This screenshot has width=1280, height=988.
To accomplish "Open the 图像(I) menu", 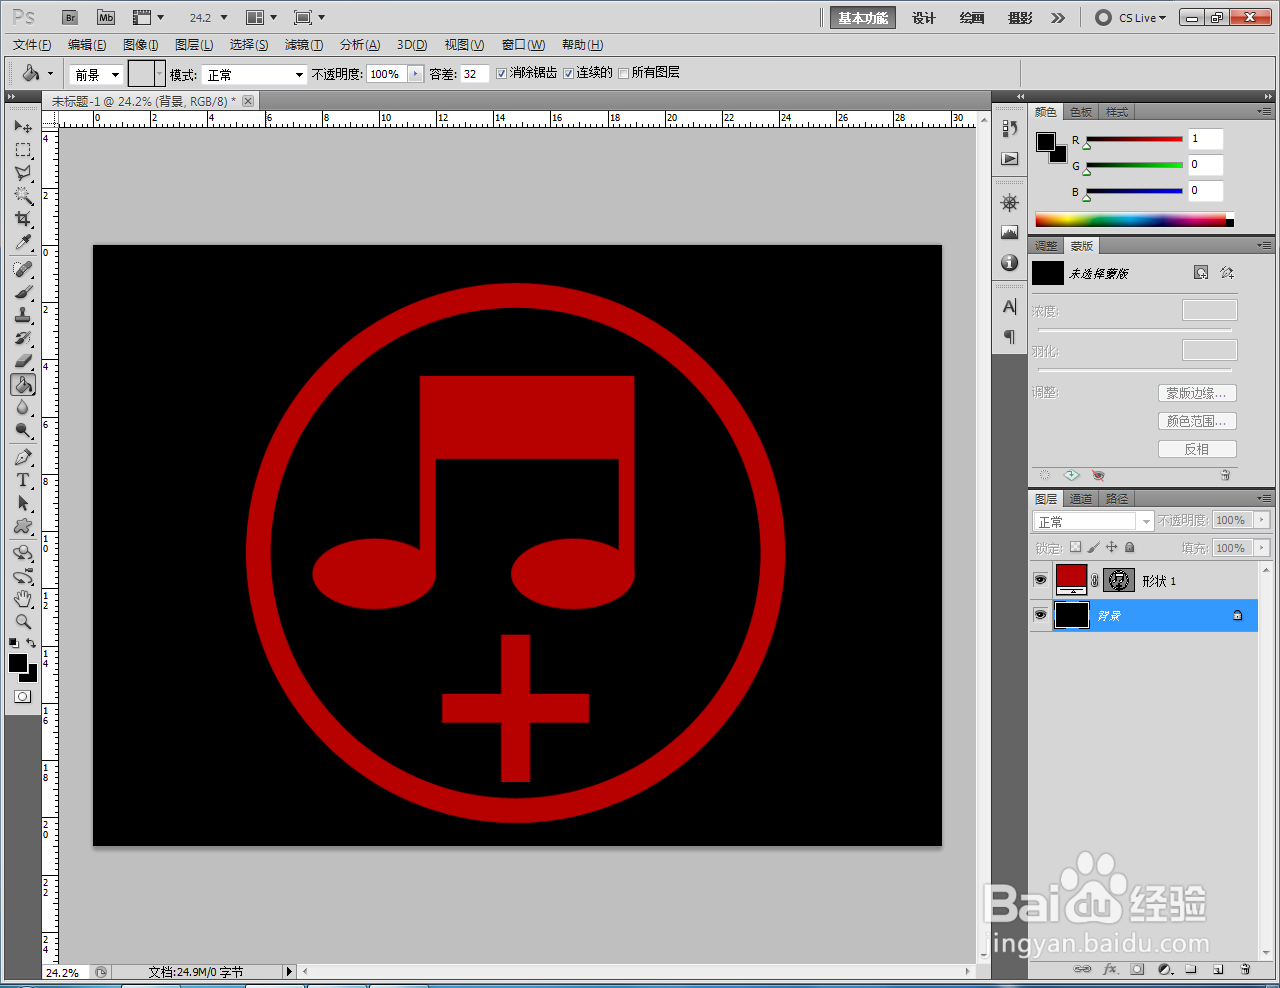I will (141, 45).
